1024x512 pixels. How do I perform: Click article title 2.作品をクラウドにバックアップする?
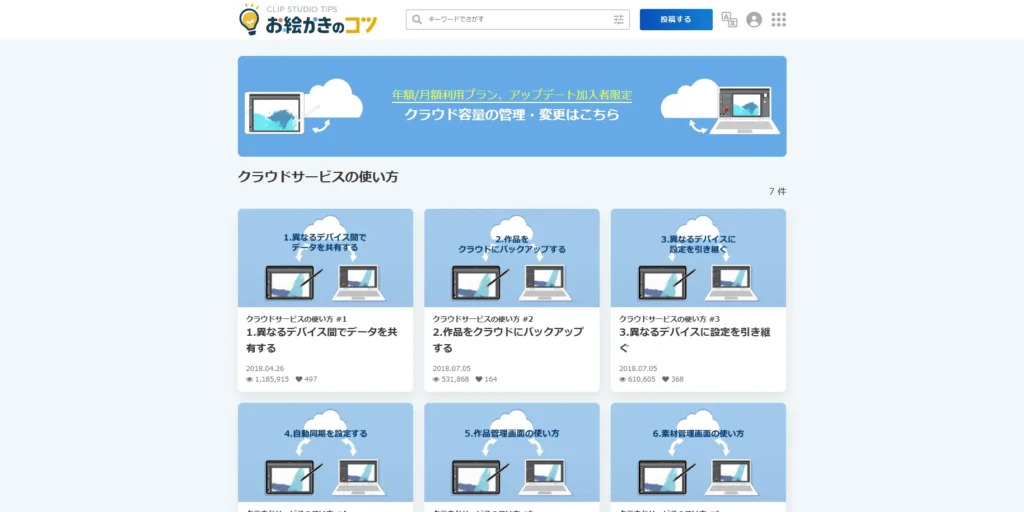[x=508, y=340]
